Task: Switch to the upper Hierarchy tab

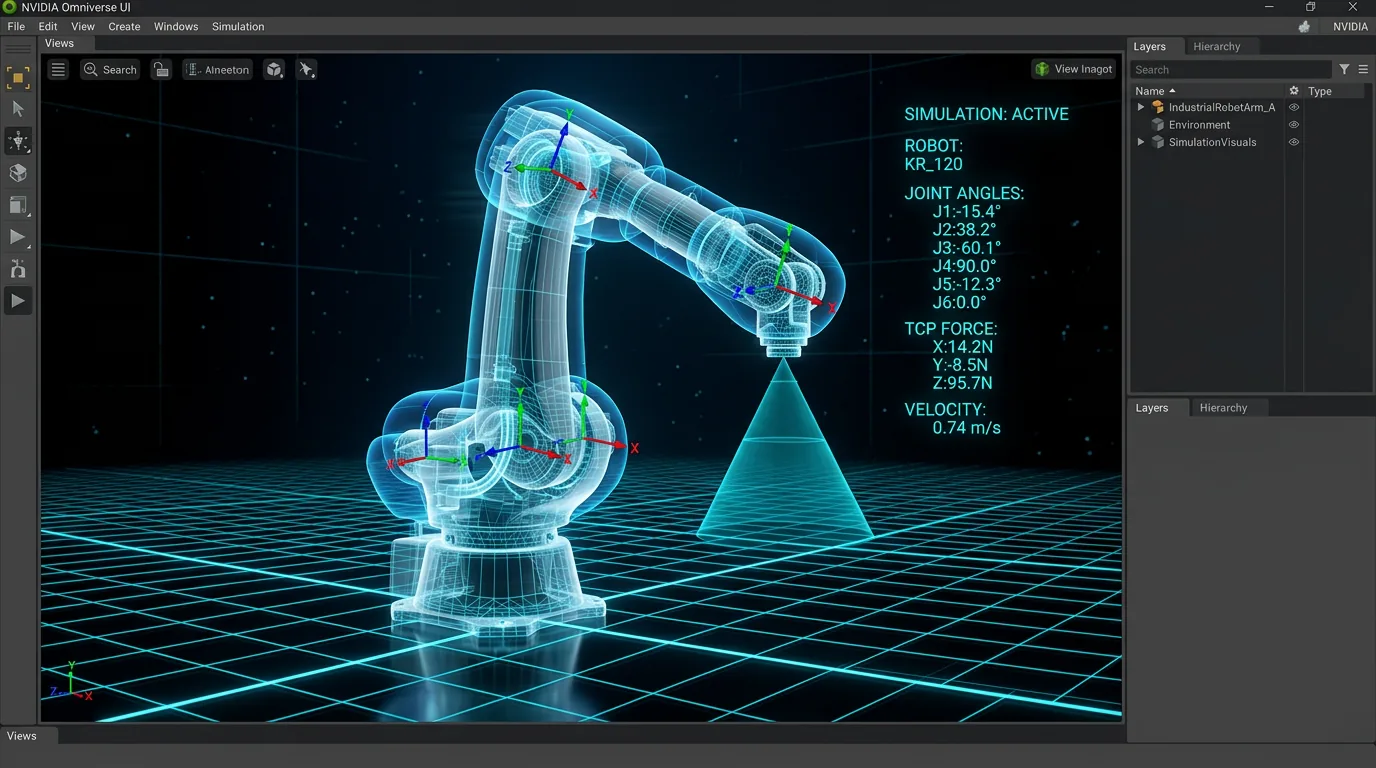Action: pyautogui.click(x=1216, y=47)
